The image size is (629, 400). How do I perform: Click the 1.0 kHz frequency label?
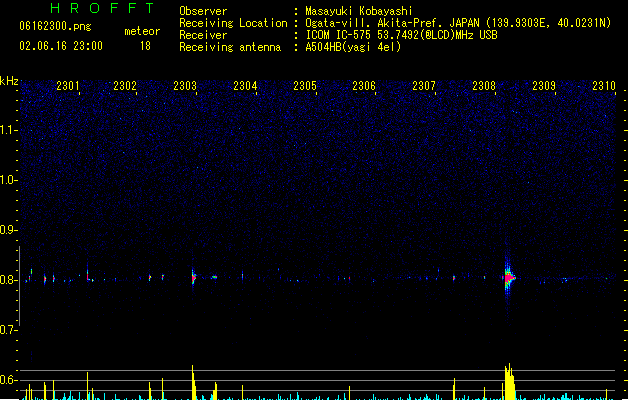[x=8, y=179]
